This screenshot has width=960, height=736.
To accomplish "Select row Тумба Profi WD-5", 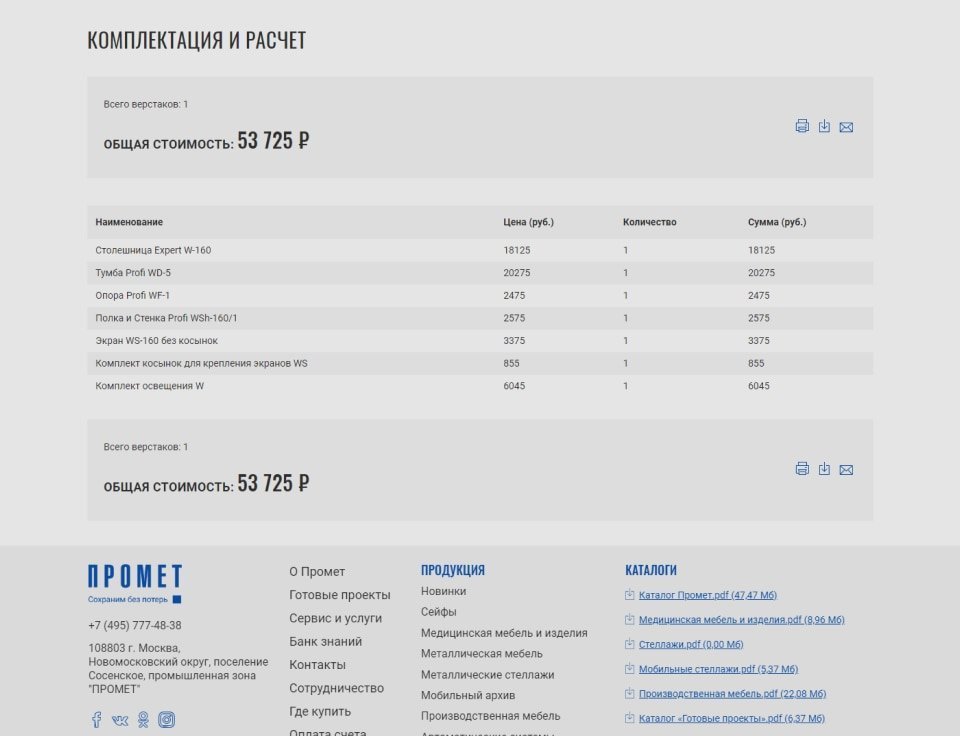I will 480,272.
